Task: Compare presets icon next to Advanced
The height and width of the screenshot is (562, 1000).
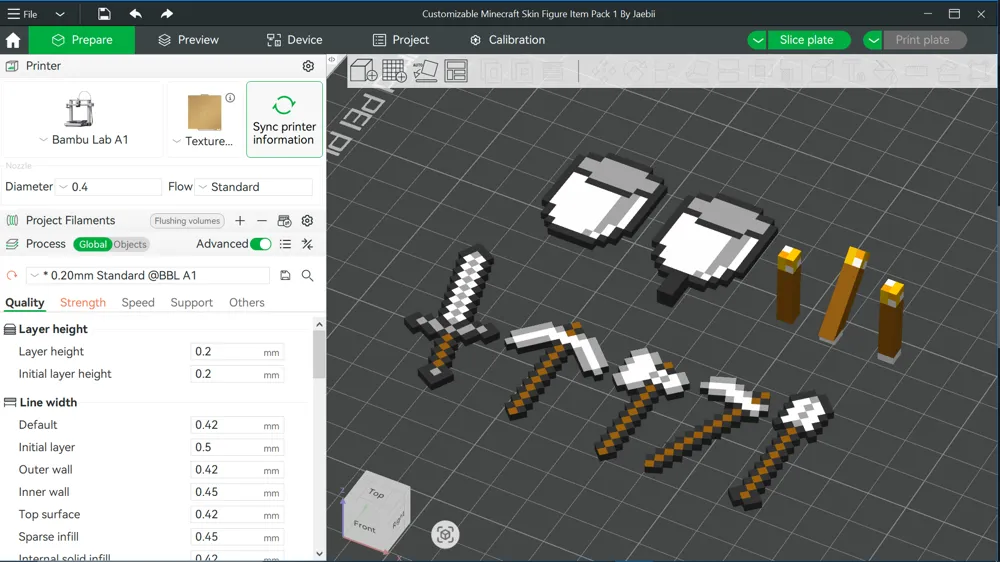Action: (307, 244)
